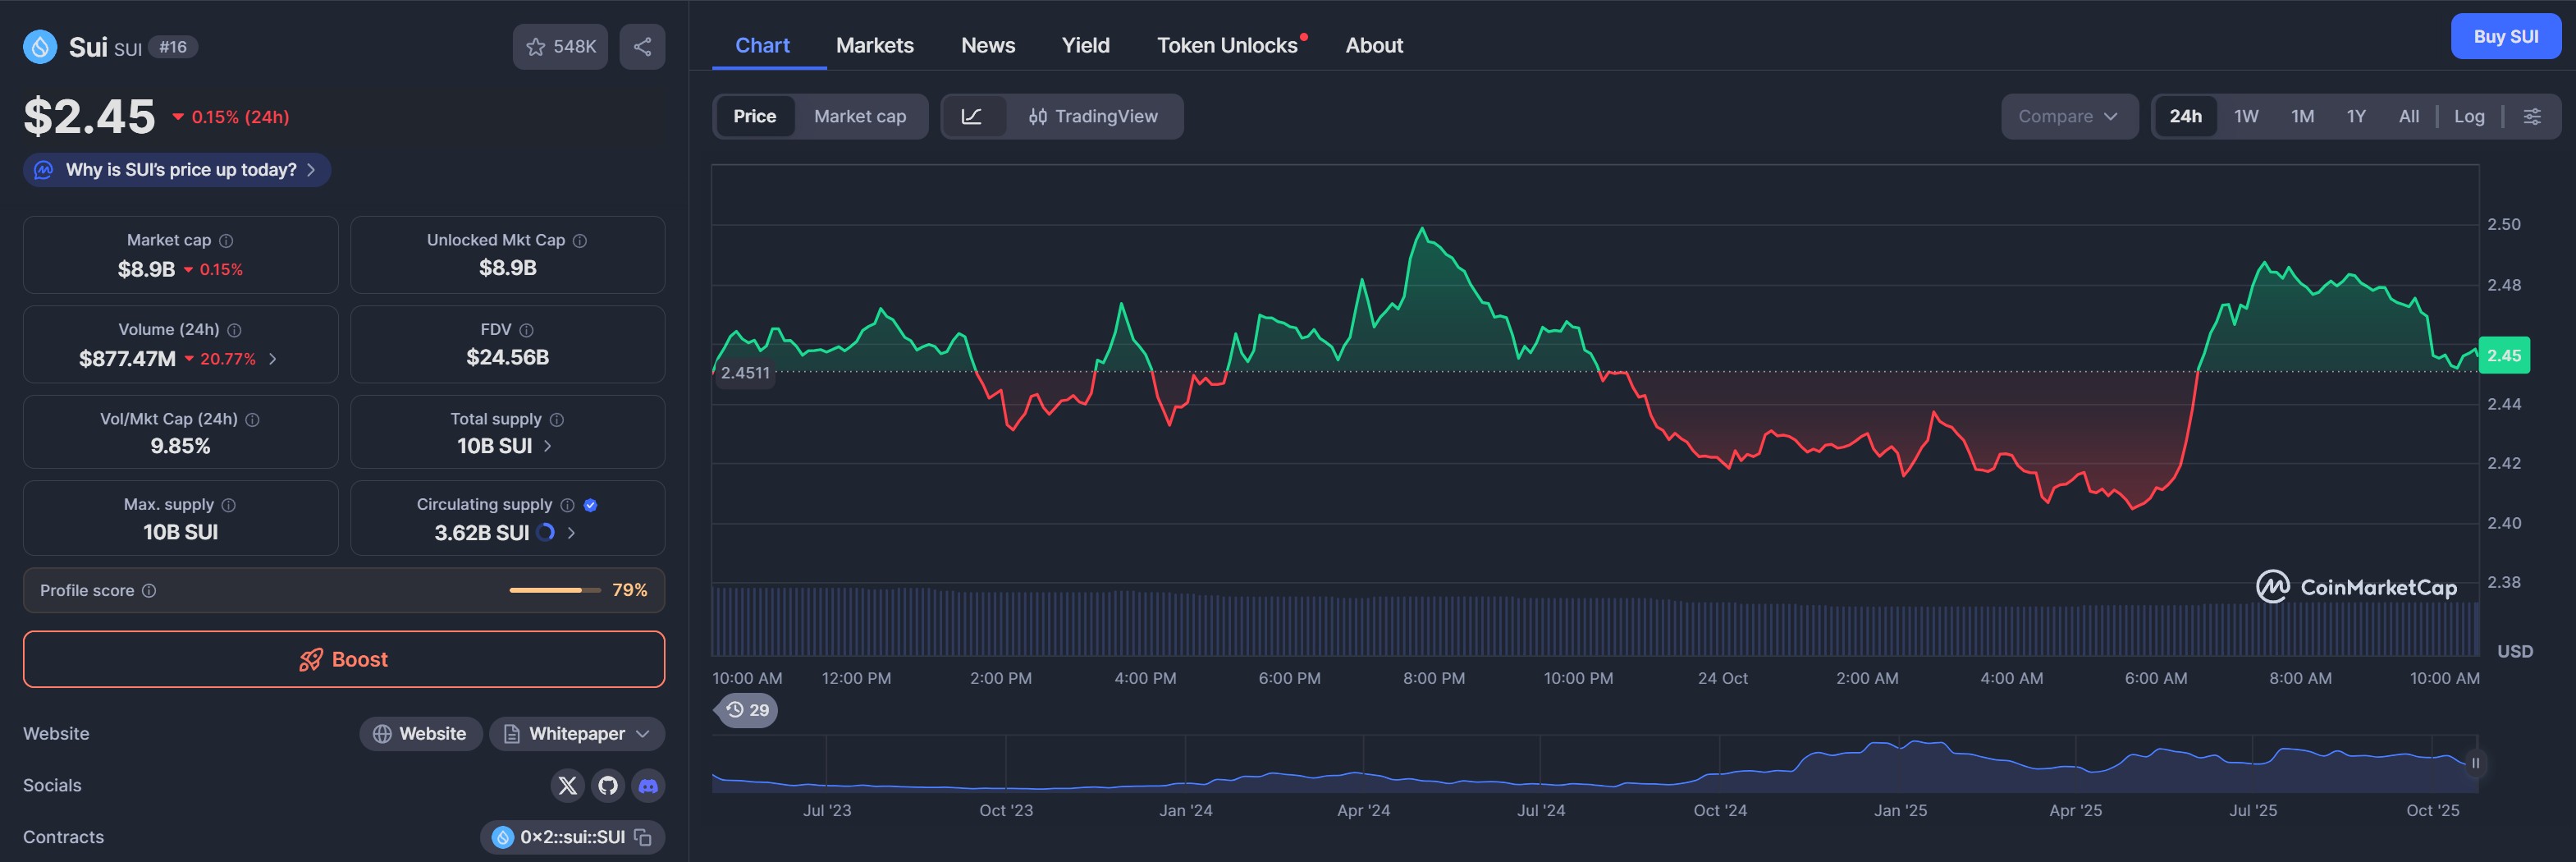
Task: Open the share icon next to watchlist
Action: [642, 46]
